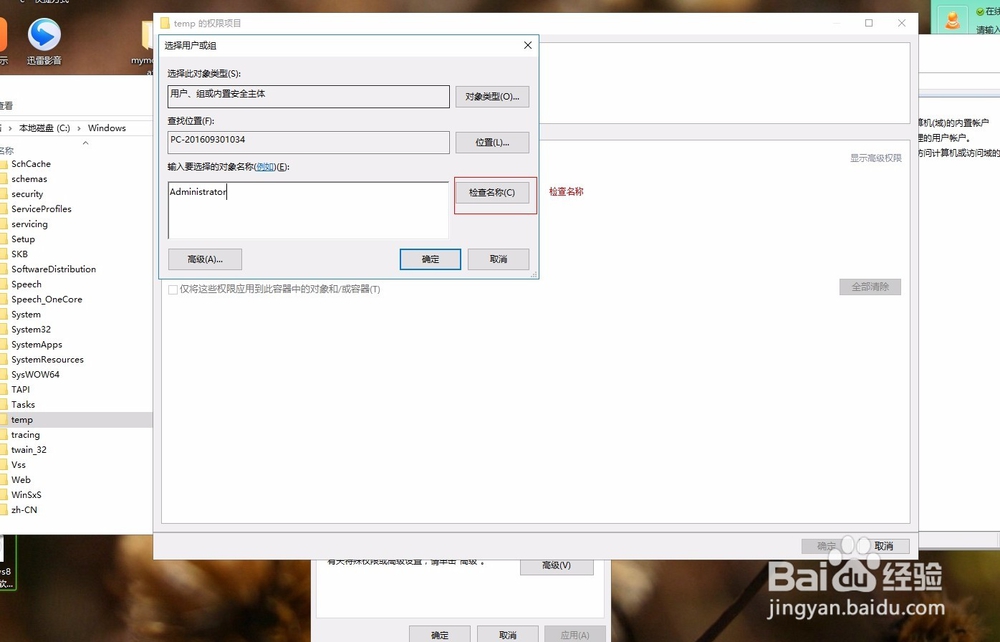
Task: Click 取消 in the Select User dialog
Action: [498, 259]
